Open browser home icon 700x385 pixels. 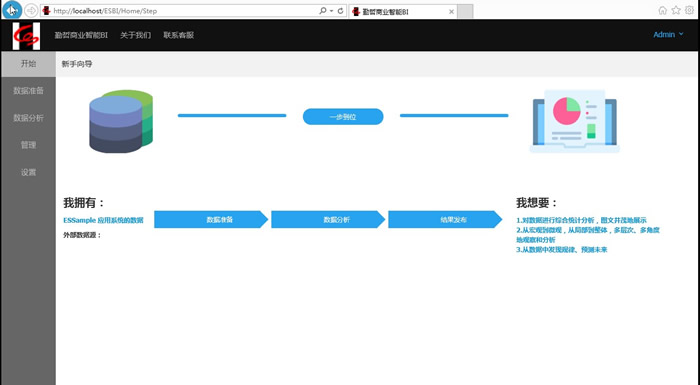pyautogui.click(x=662, y=10)
